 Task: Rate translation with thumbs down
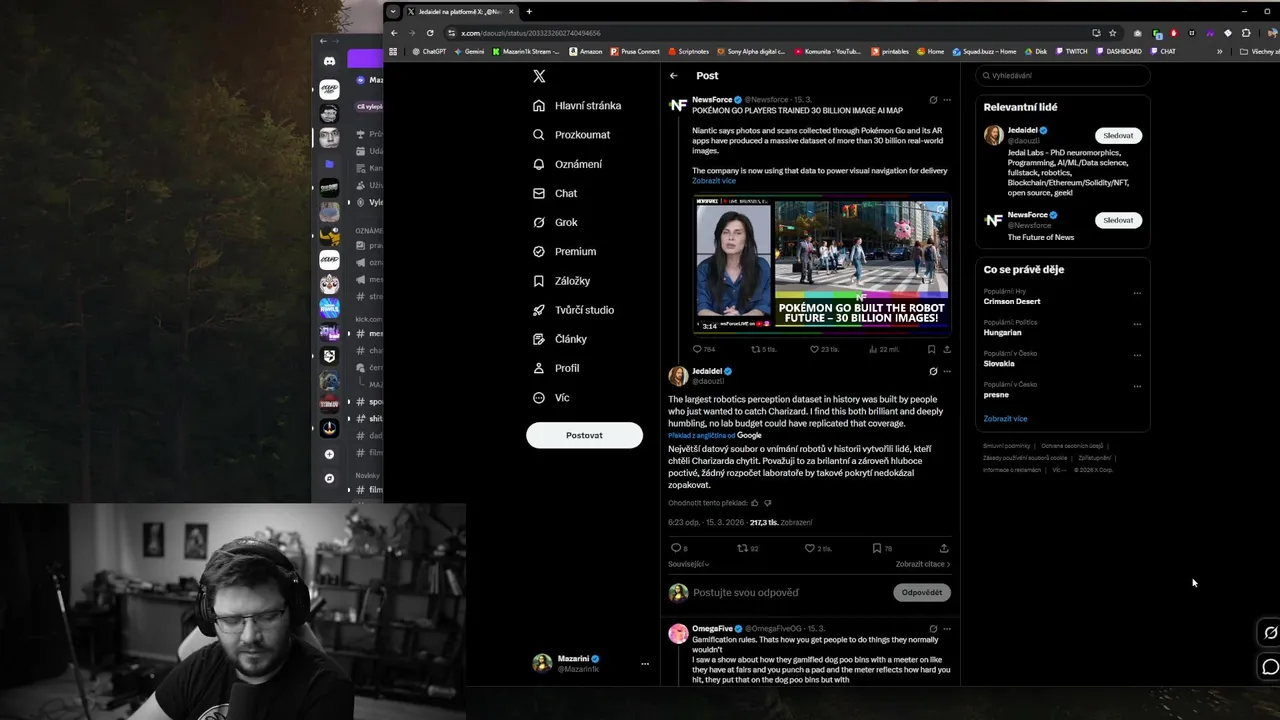[768, 503]
